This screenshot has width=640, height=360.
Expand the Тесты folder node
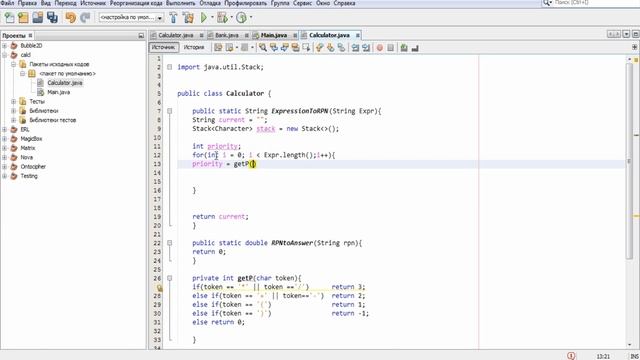click(13, 101)
